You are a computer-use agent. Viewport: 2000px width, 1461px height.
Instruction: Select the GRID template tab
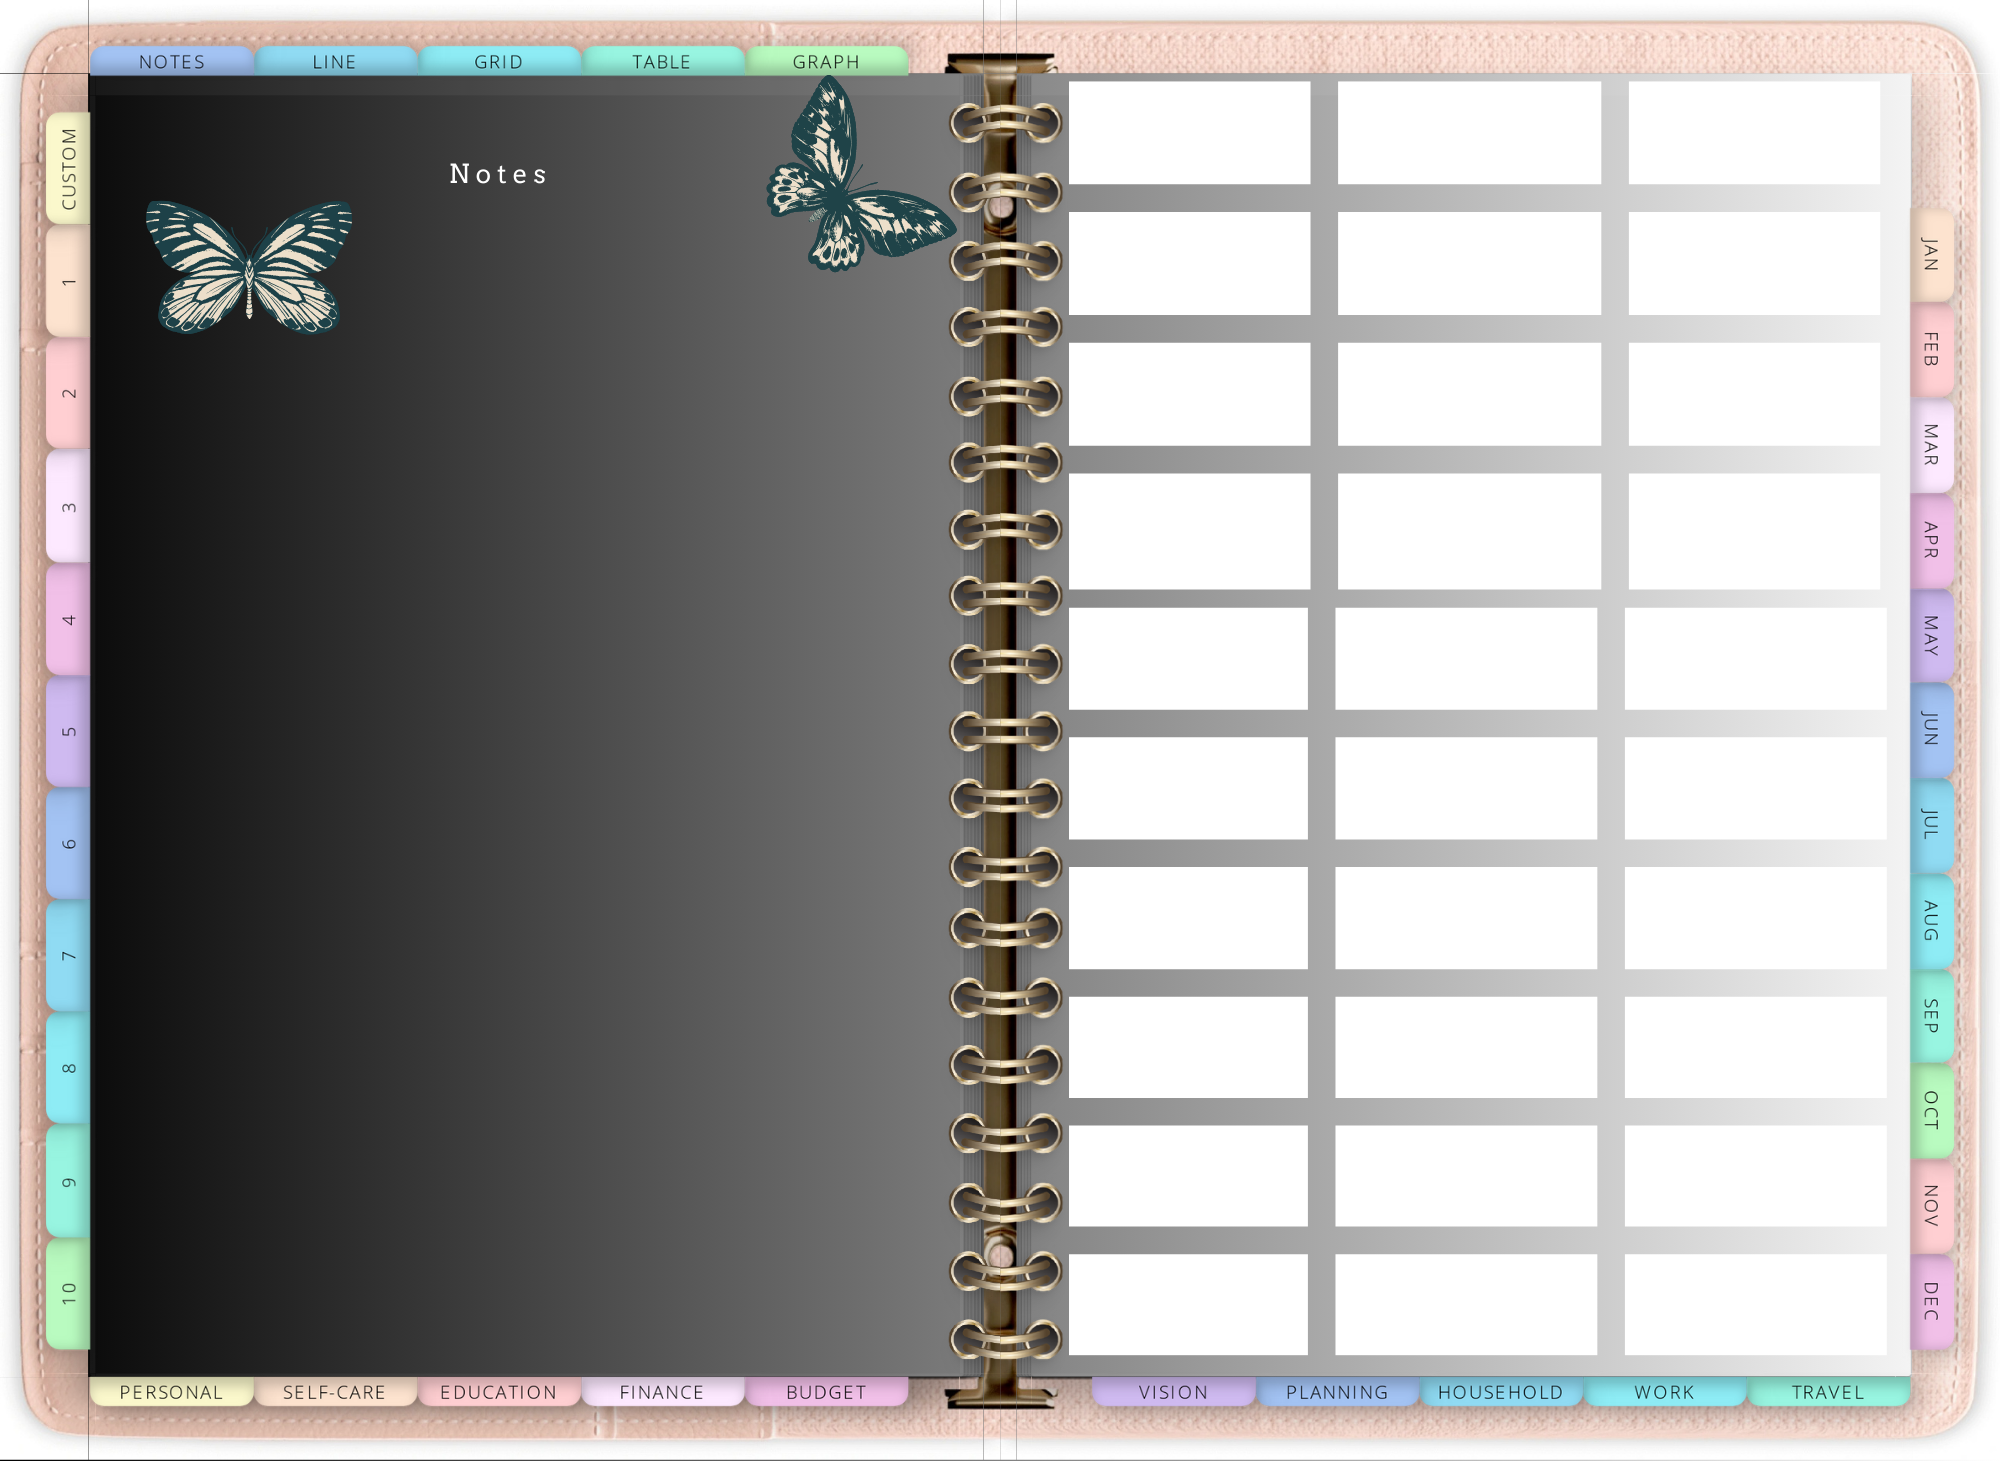coord(498,61)
